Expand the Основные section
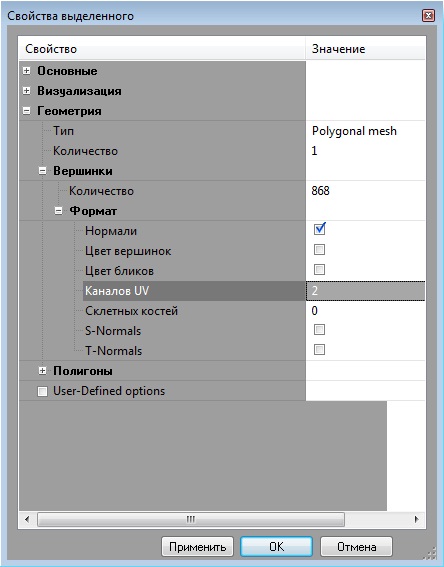444x567 pixels. [x=26, y=71]
